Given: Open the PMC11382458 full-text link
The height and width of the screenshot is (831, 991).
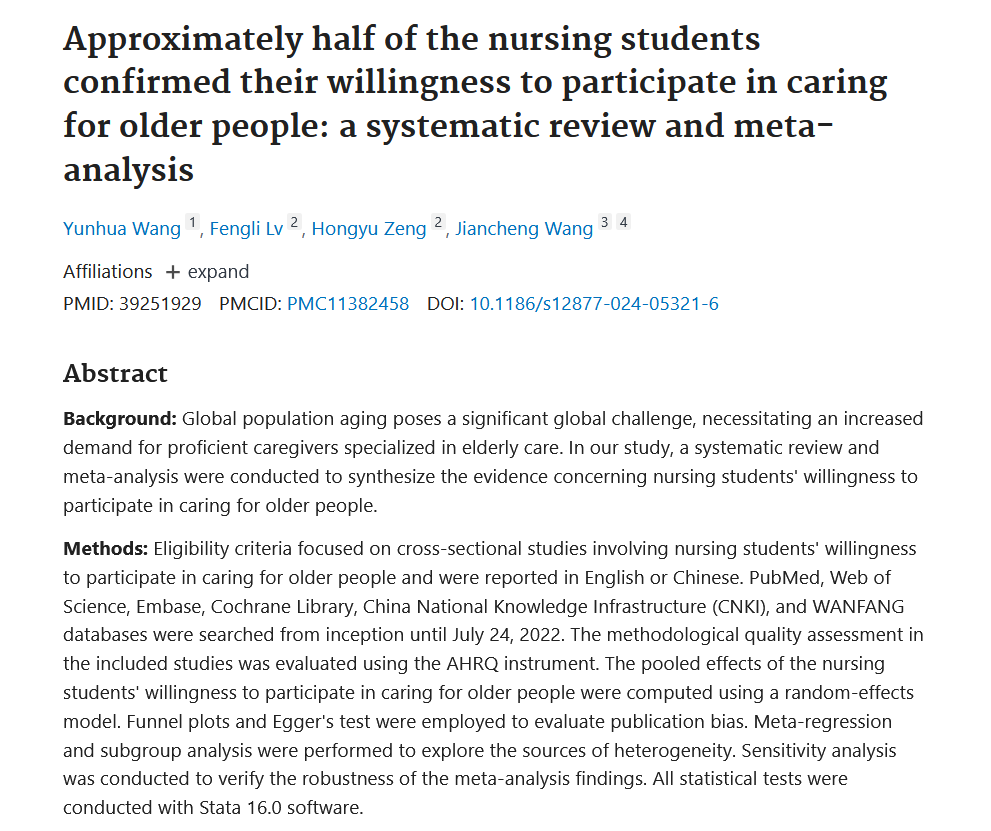Looking at the screenshot, I should tap(348, 304).
